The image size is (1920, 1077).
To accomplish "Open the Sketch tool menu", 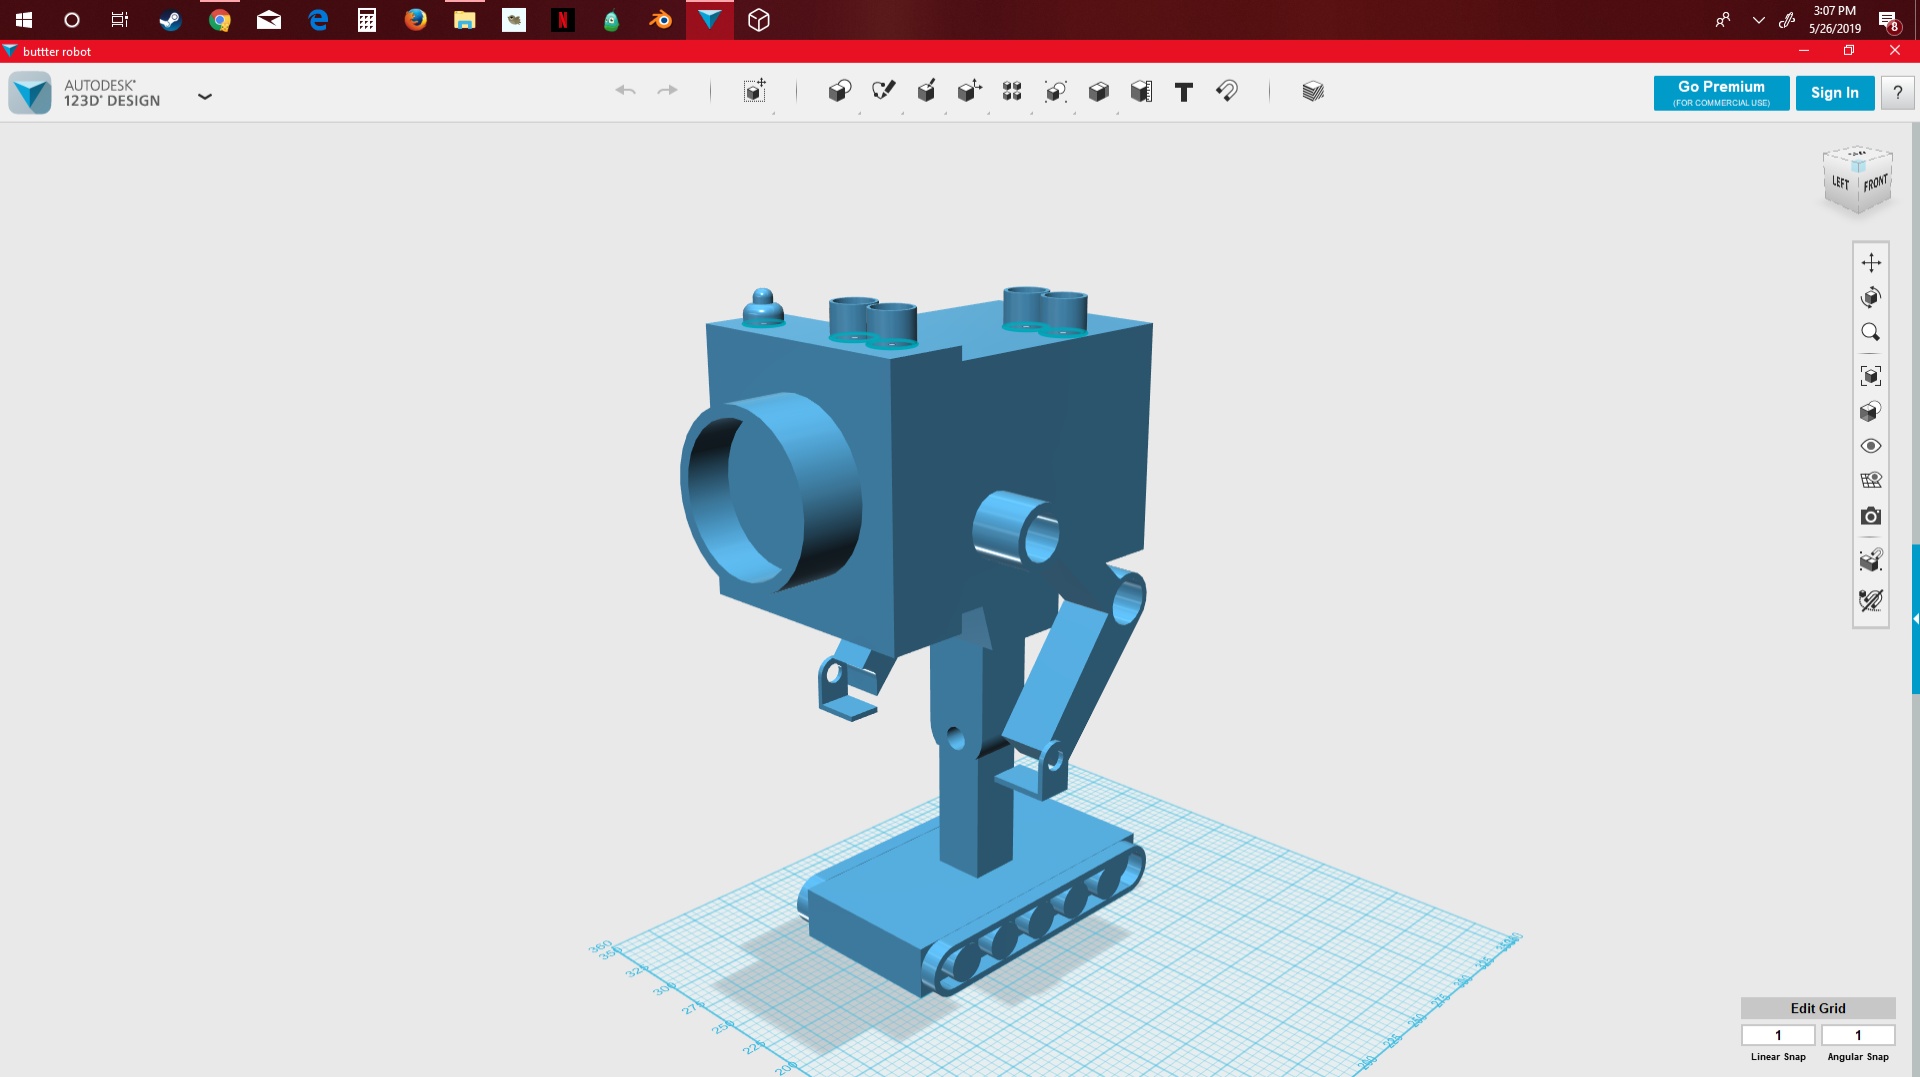I will pos(883,91).
